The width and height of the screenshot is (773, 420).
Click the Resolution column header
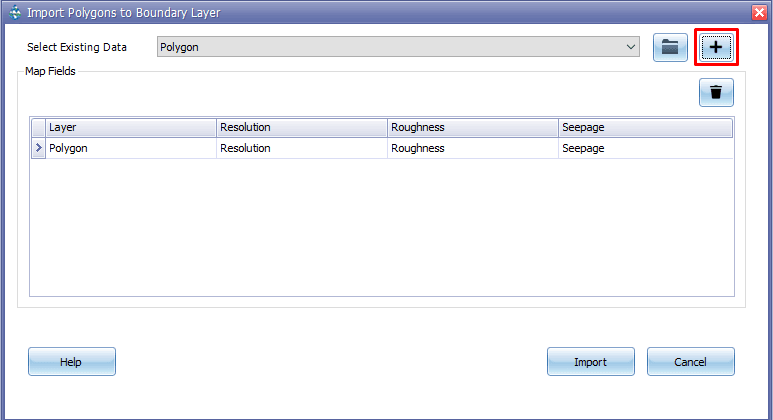tap(301, 128)
